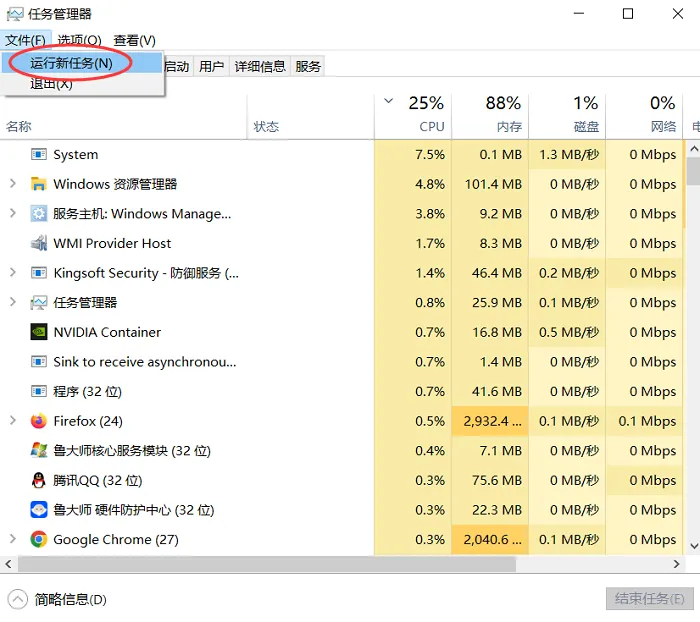The image size is (700, 622).
Task: Click the 结束任务(E) button
Action: pyautogui.click(x=649, y=598)
